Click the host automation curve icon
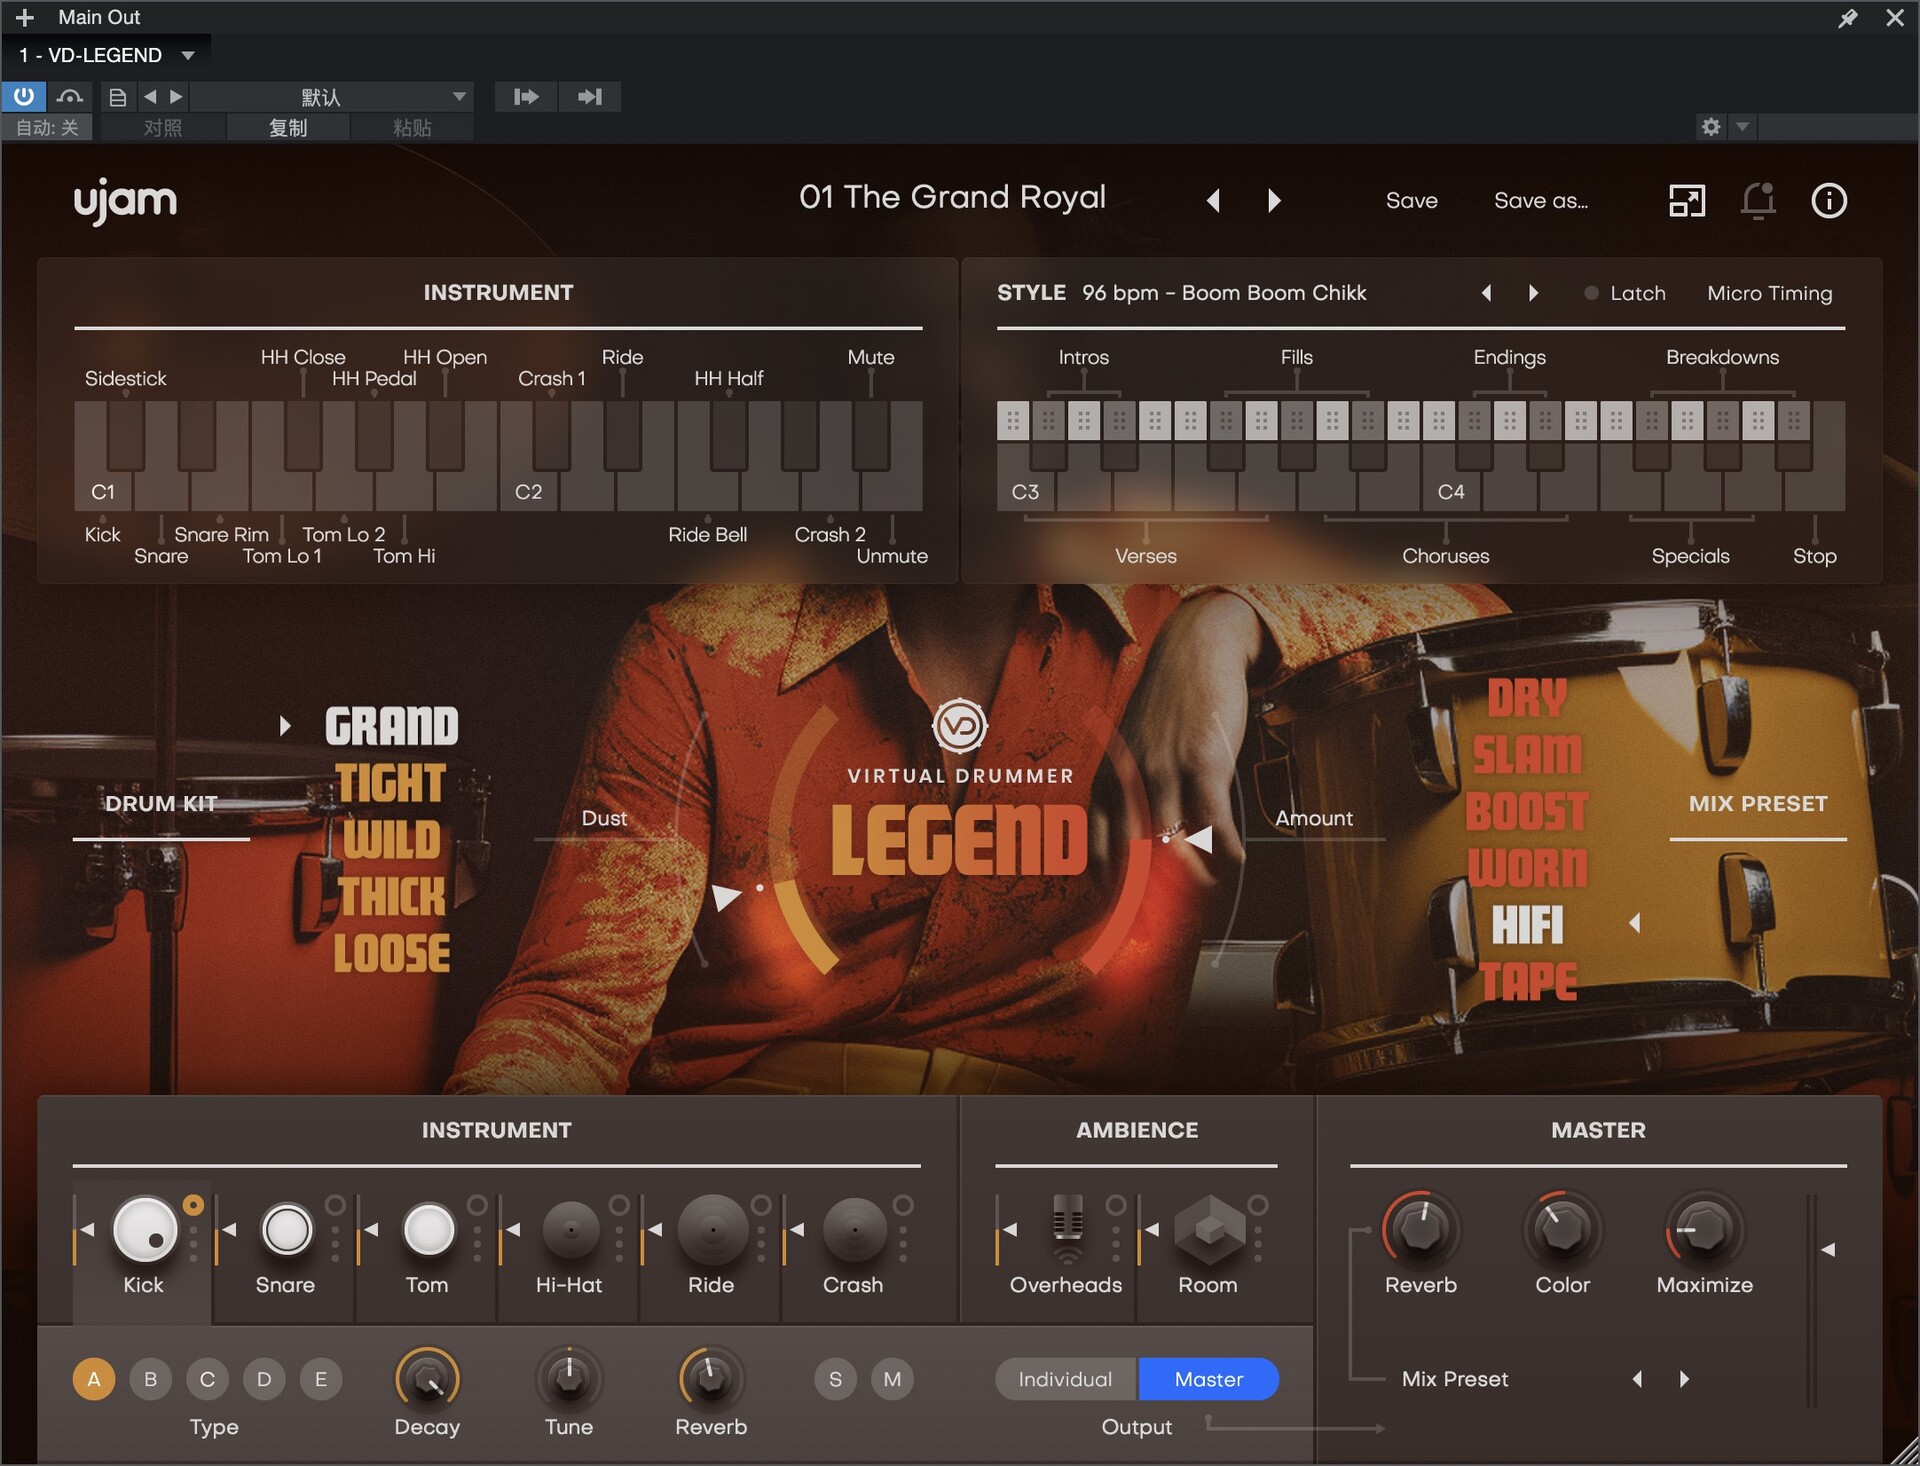This screenshot has height=1466, width=1920. pos(69,97)
